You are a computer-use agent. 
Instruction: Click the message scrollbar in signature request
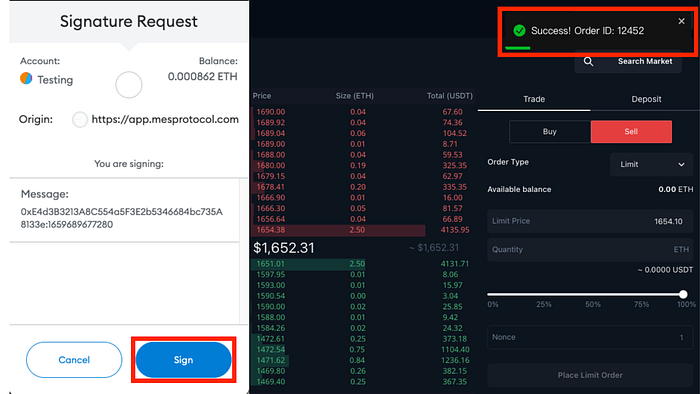coord(244,251)
